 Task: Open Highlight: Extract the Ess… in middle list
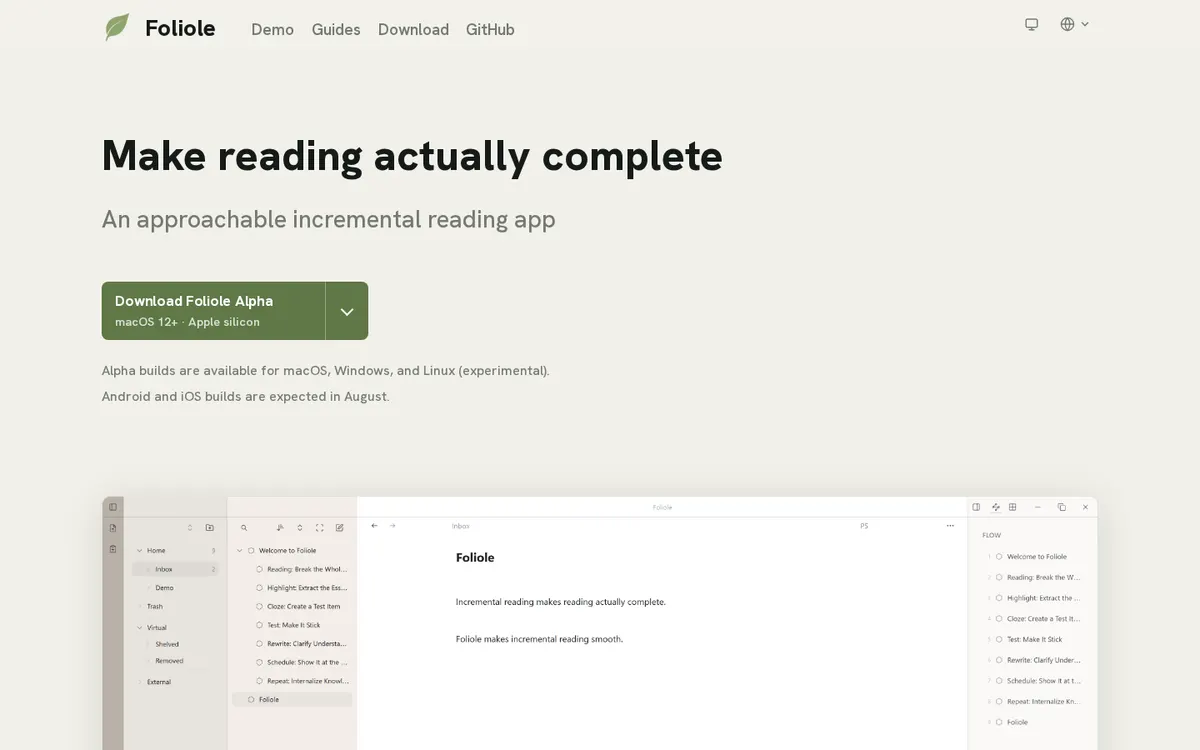click(307, 588)
